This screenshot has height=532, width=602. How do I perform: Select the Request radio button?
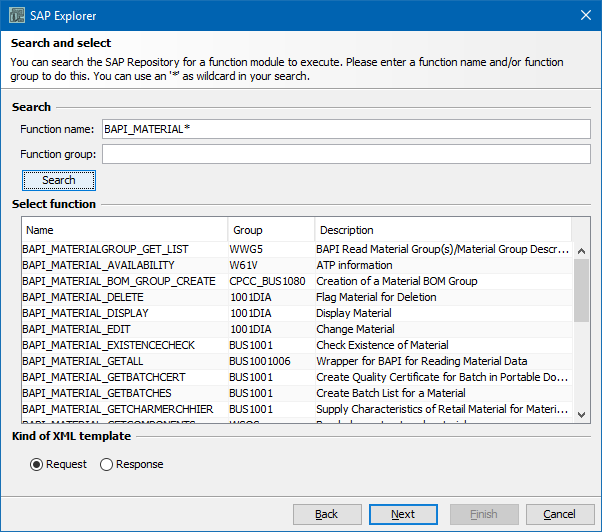(x=37, y=464)
